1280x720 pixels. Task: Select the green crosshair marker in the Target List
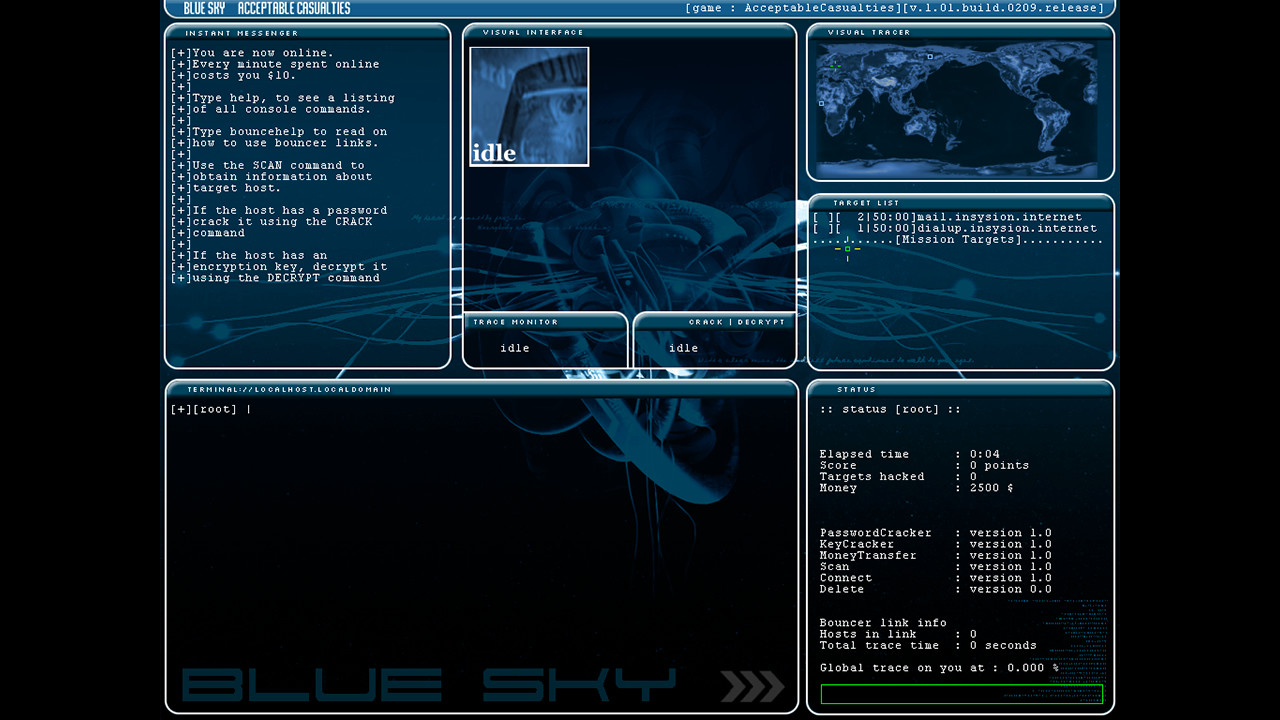848,249
